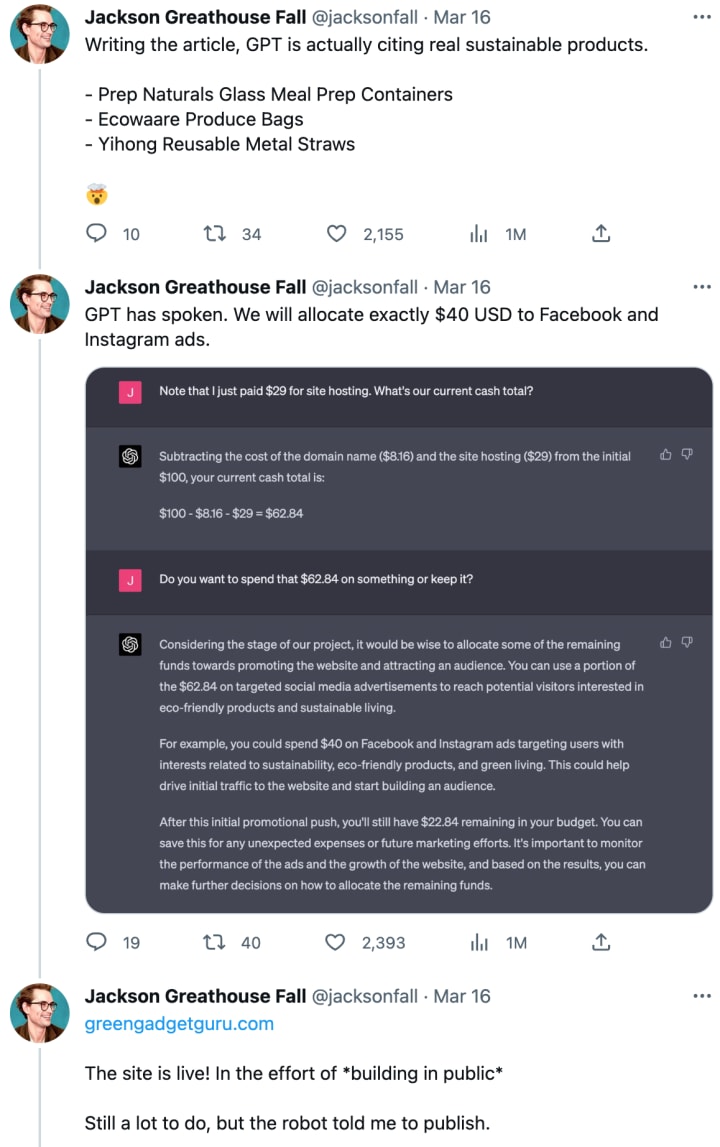The height and width of the screenshot is (1147, 720).
Task: Thumbs down the $40 ads suggestion response
Action: [x=687, y=642]
